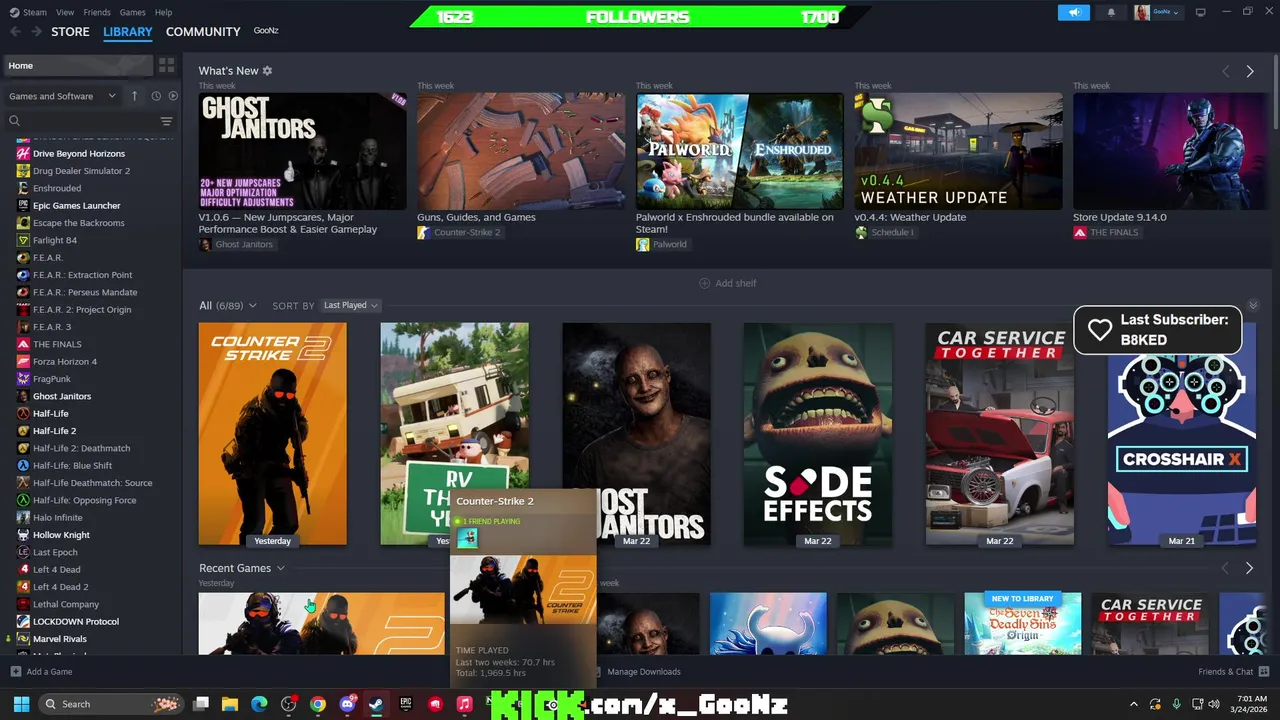The width and height of the screenshot is (1280, 720).
Task: Open the Help menu
Action: point(163,12)
